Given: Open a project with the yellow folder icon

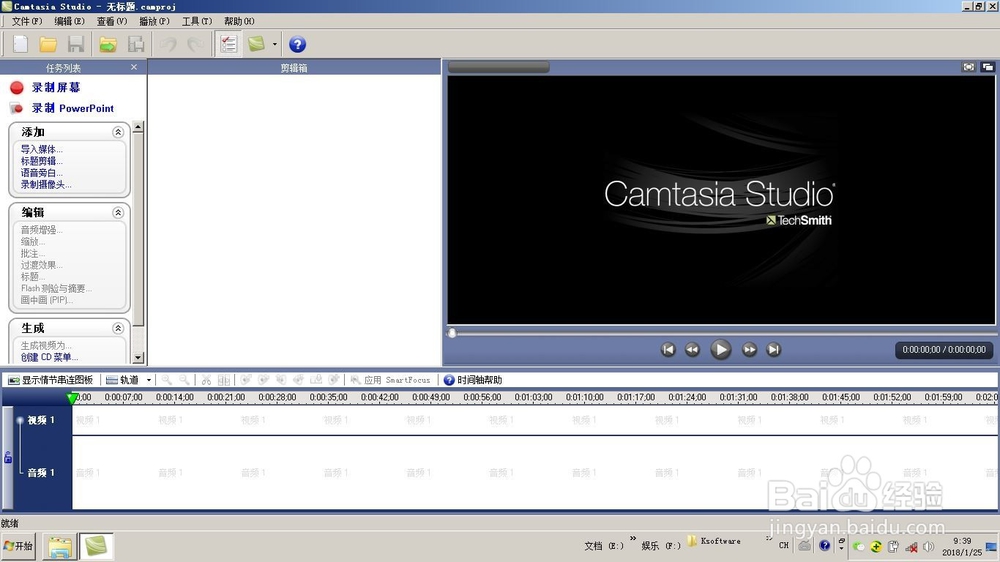Looking at the screenshot, I should (x=48, y=44).
